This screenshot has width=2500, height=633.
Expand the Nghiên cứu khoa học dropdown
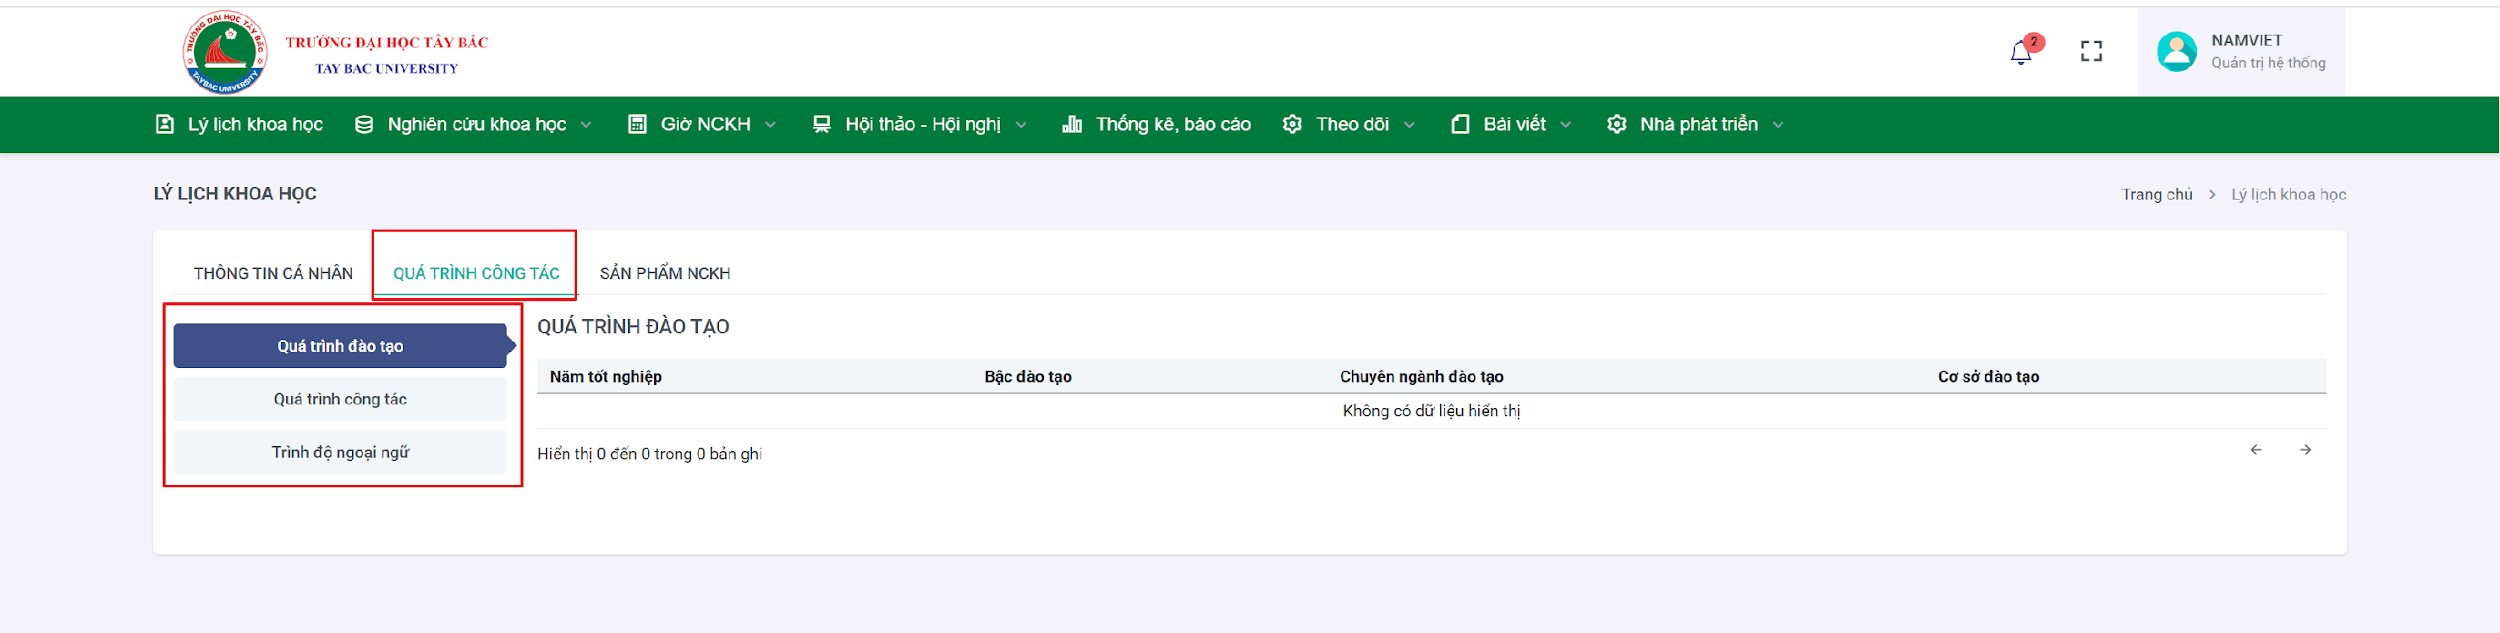[x=473, y=124]
